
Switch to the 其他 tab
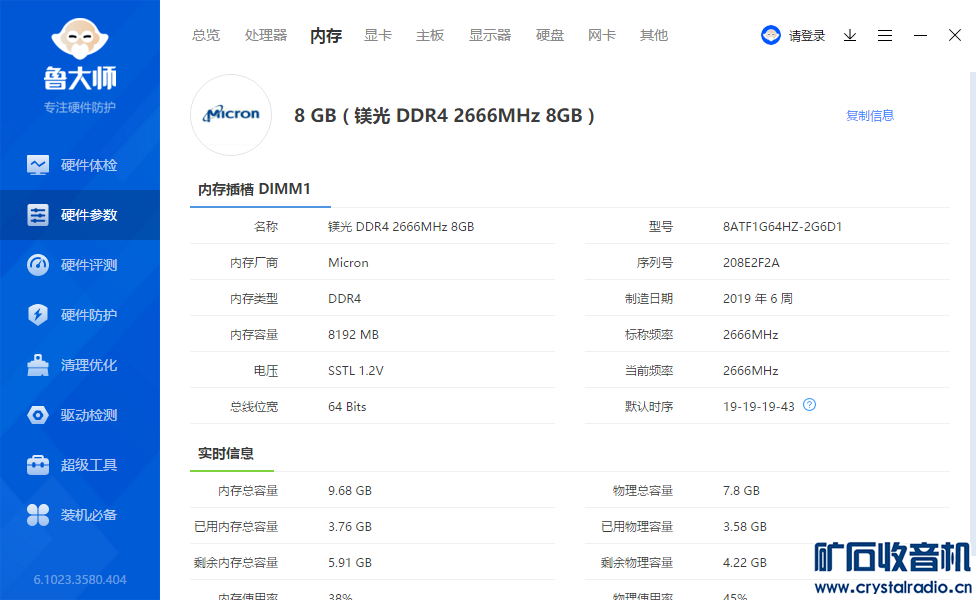click(x=654, y=36)
